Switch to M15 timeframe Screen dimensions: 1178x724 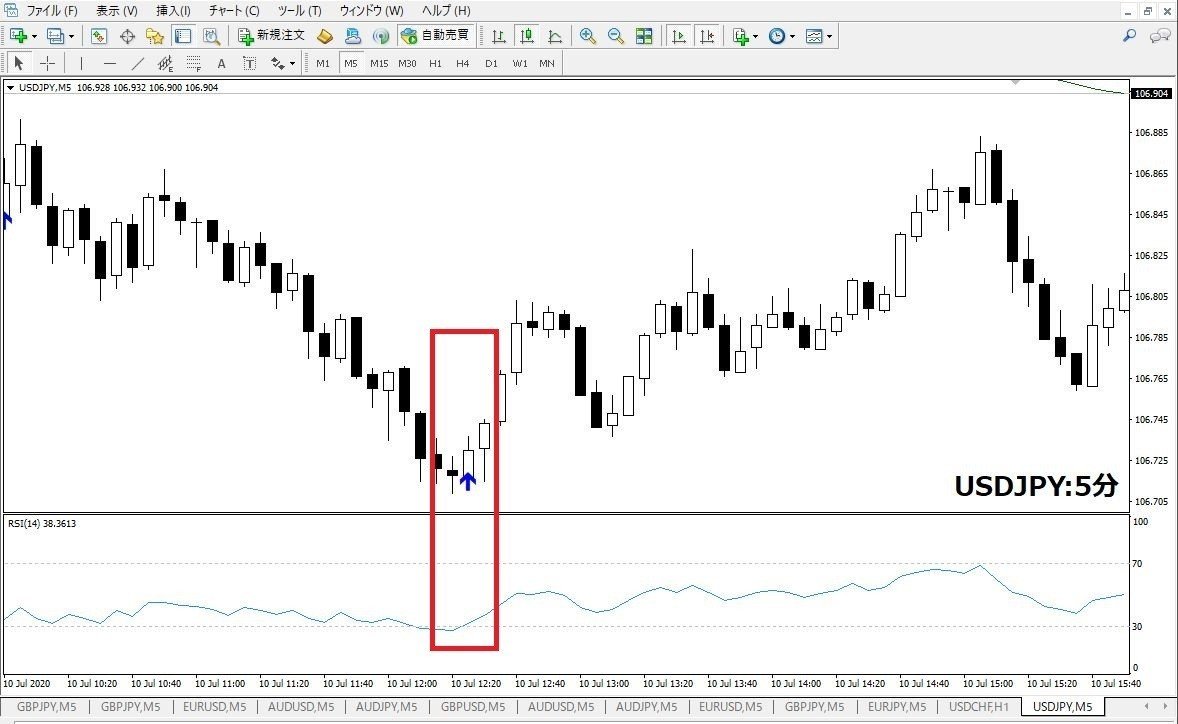pos(379,63)
